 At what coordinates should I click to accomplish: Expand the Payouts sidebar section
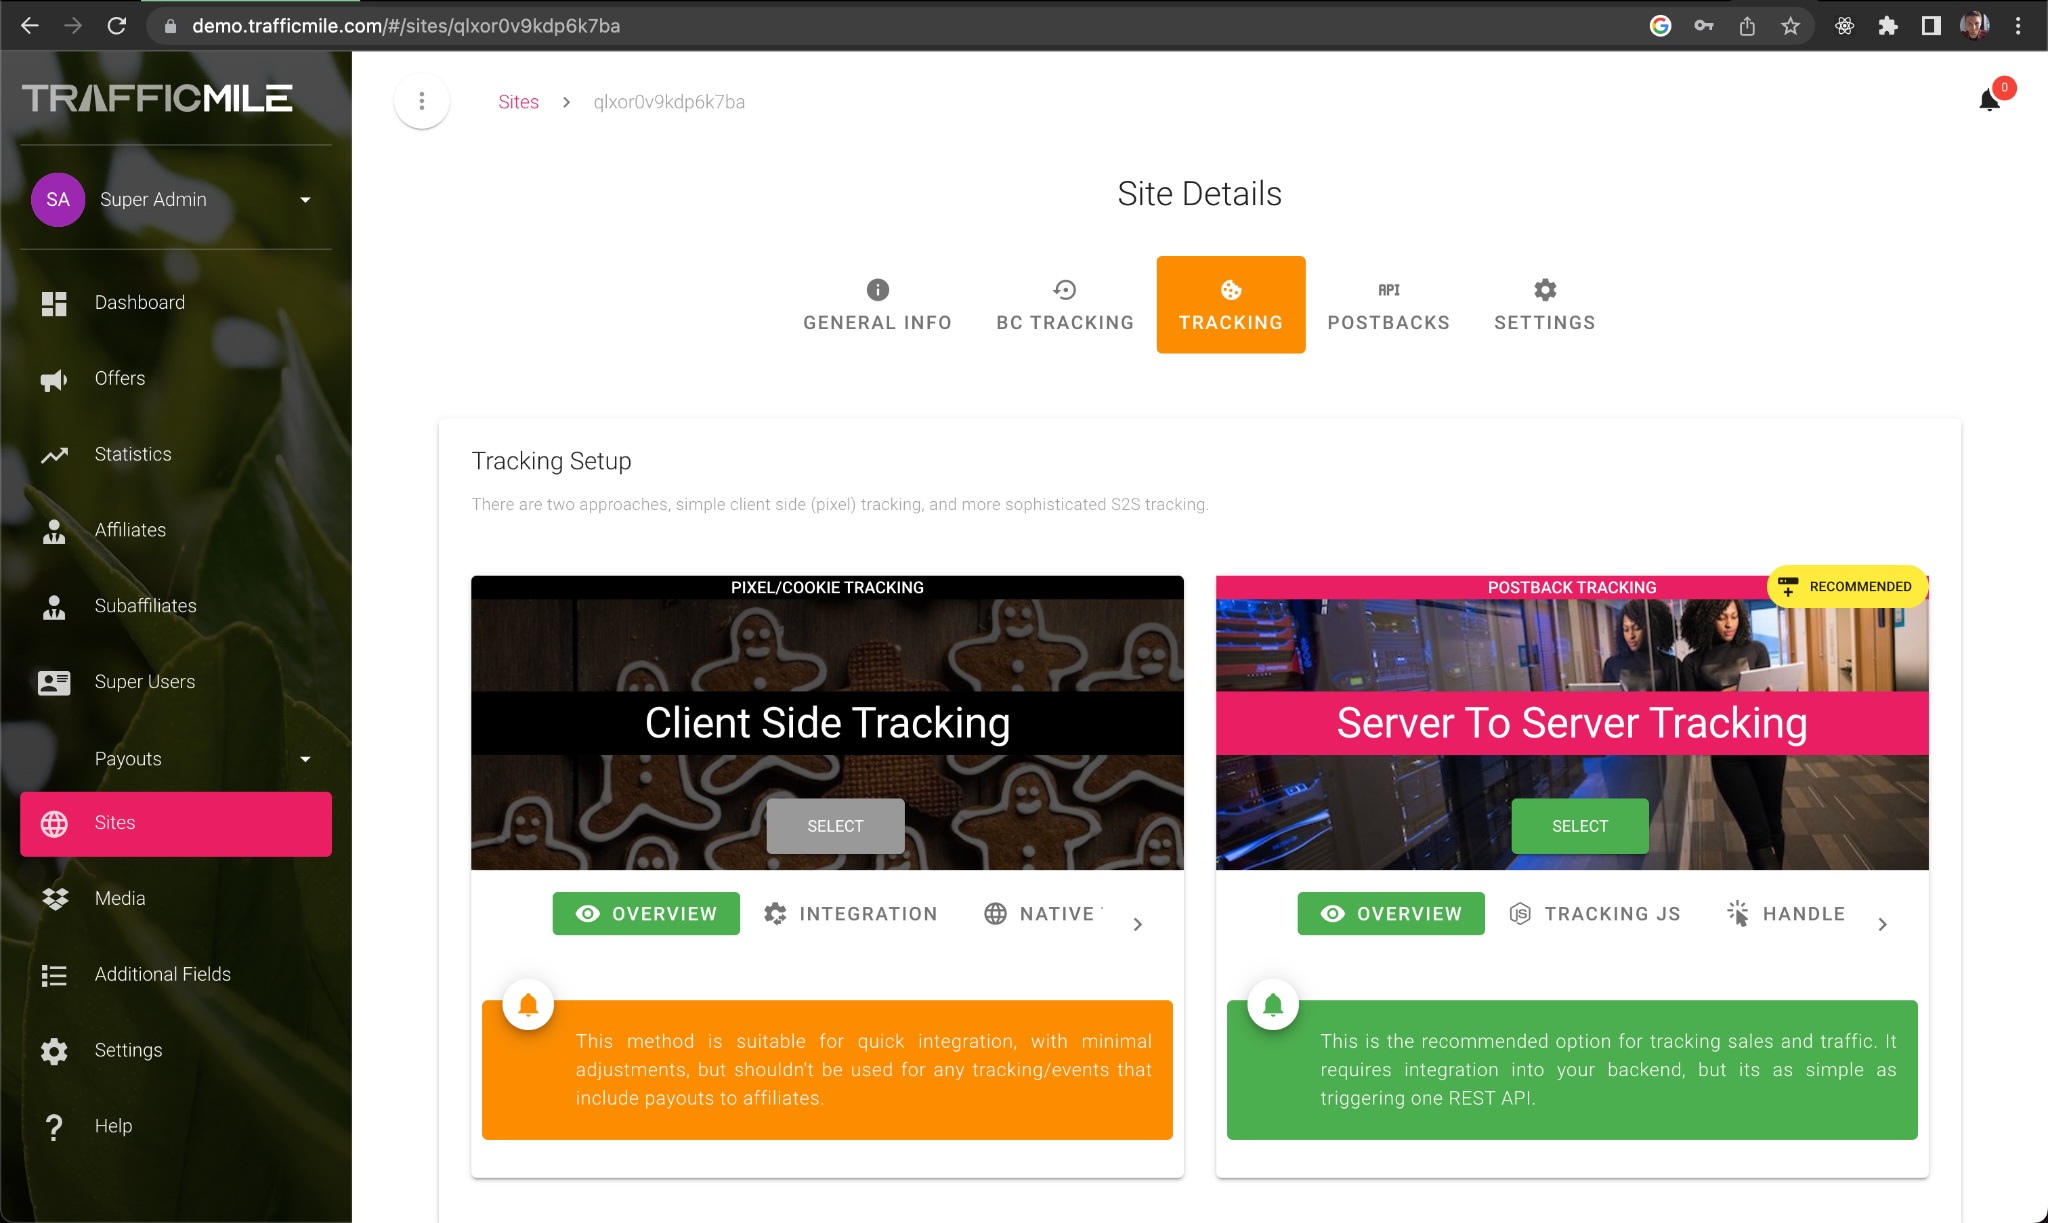tap(307, 759)
